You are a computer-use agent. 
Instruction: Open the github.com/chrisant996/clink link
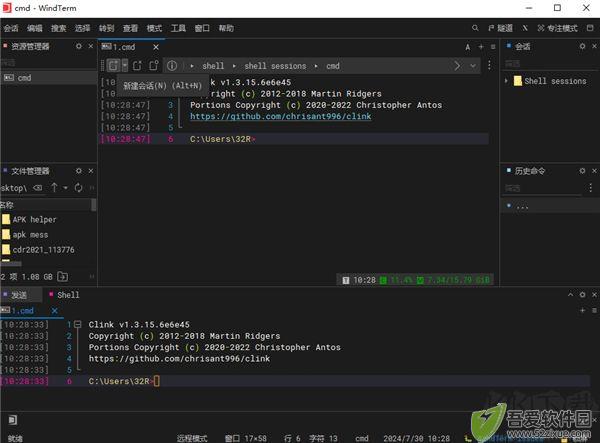280,116
